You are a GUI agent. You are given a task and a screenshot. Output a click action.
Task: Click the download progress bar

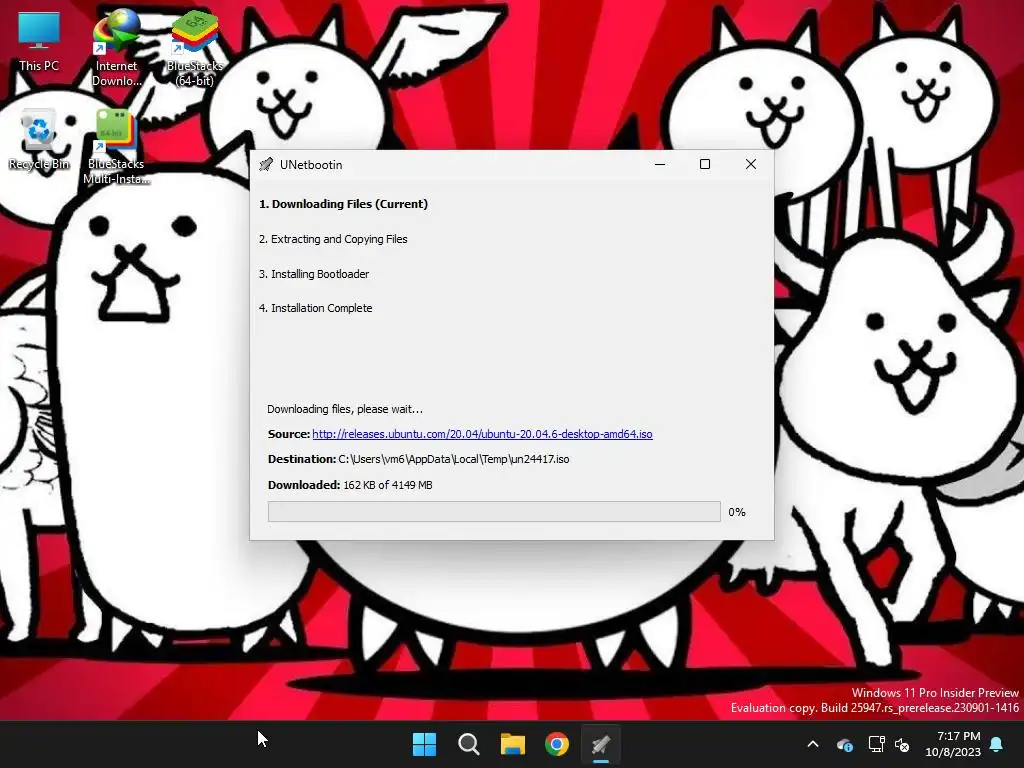tap(494, 512)
